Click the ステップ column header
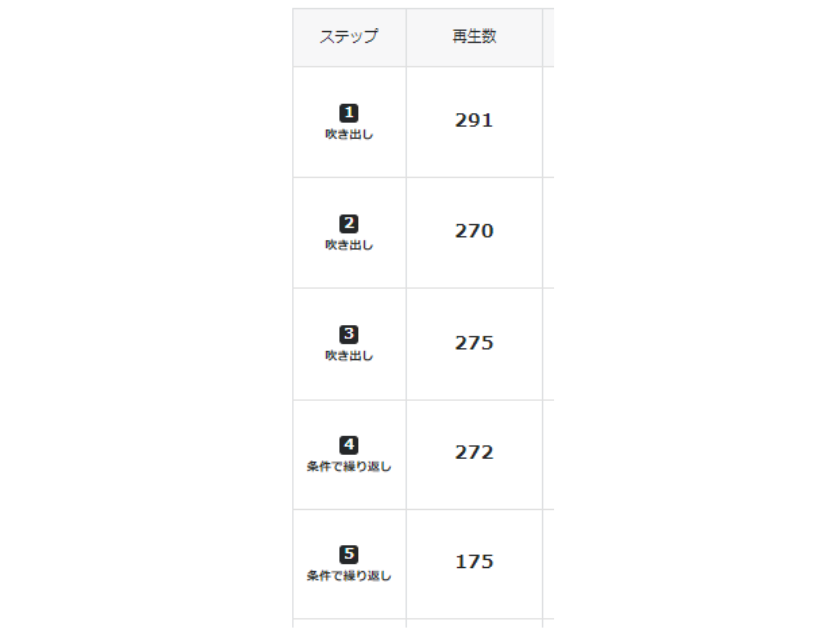Image resolution: width=827 pixels, height=635 pixels. pos(349,38)
